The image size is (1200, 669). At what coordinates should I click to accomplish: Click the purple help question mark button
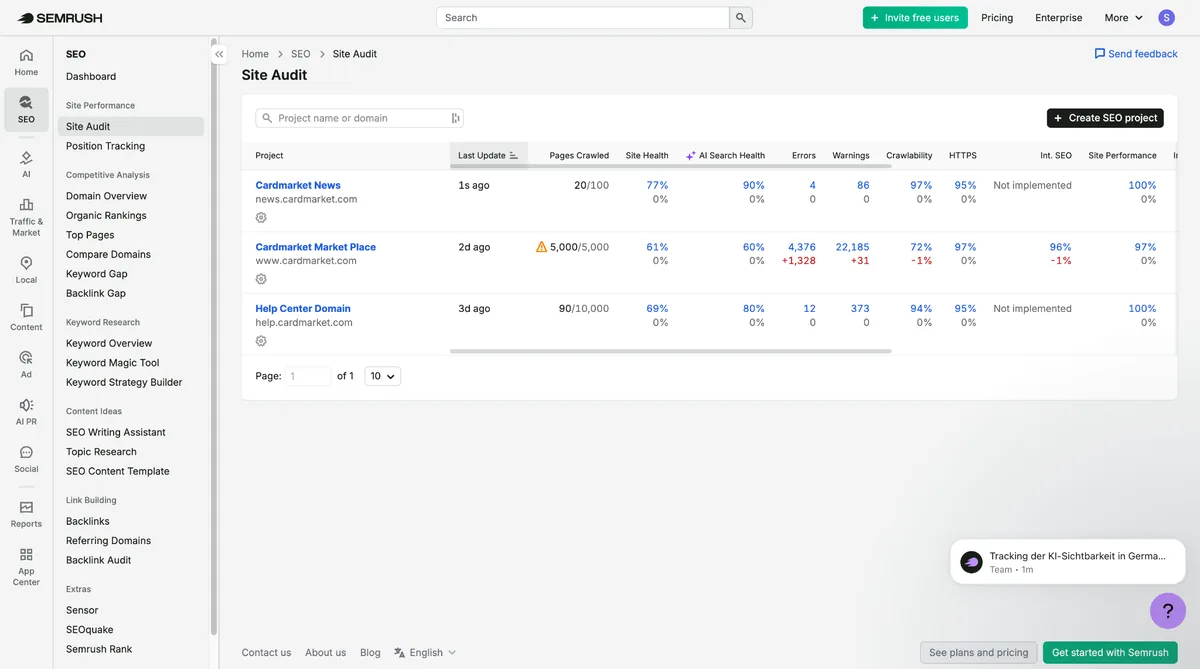click(x=1167, y=609)
